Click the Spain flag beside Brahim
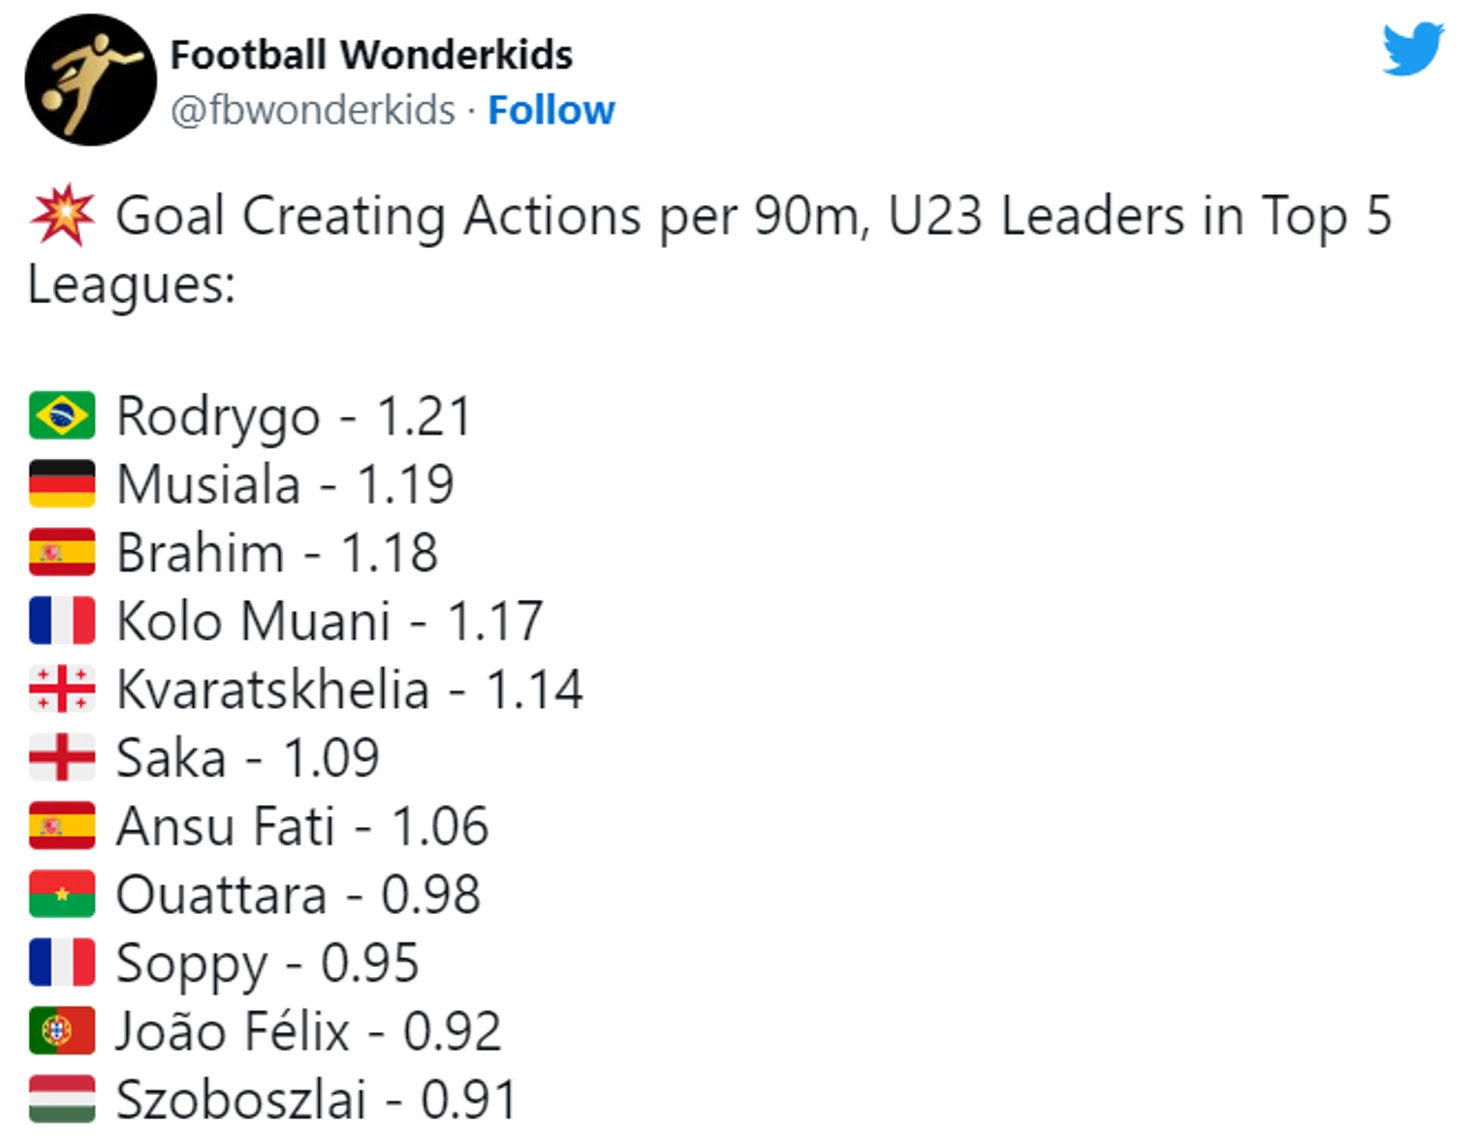 [x=62, y=552]
